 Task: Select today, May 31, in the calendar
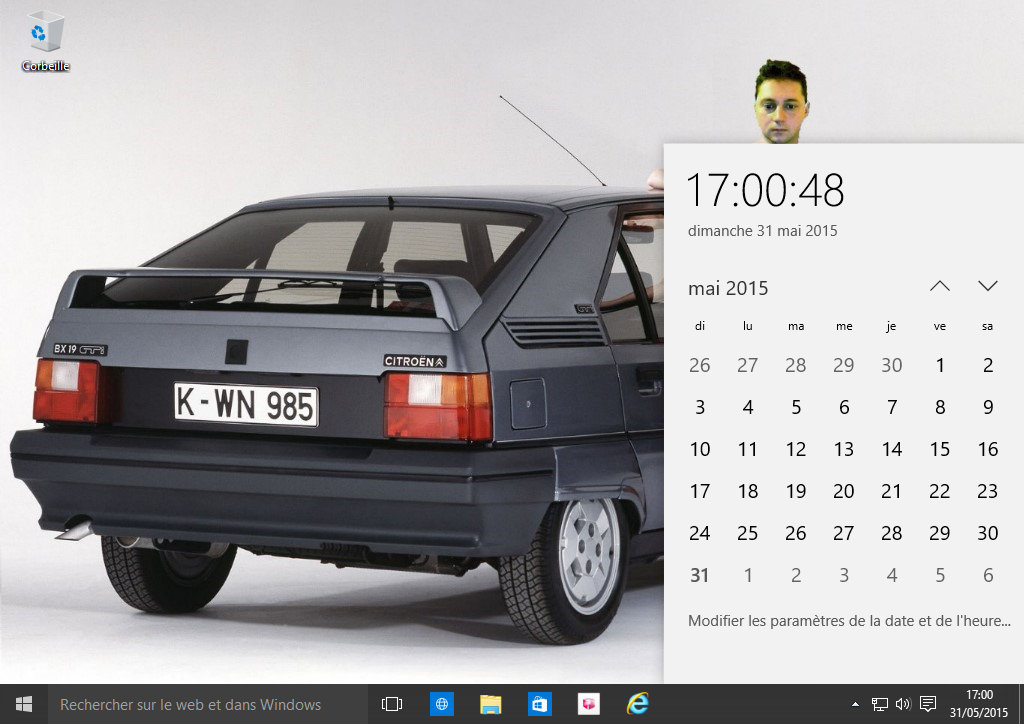(x=699, y=575)
